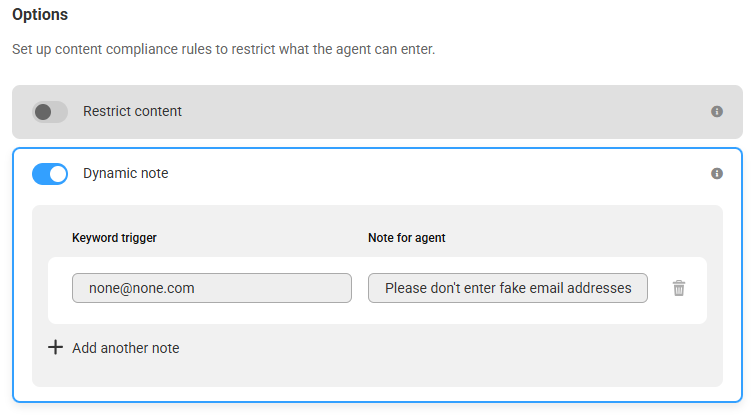
Task: Click the Options section heading
Action: [x=40, y=14]
